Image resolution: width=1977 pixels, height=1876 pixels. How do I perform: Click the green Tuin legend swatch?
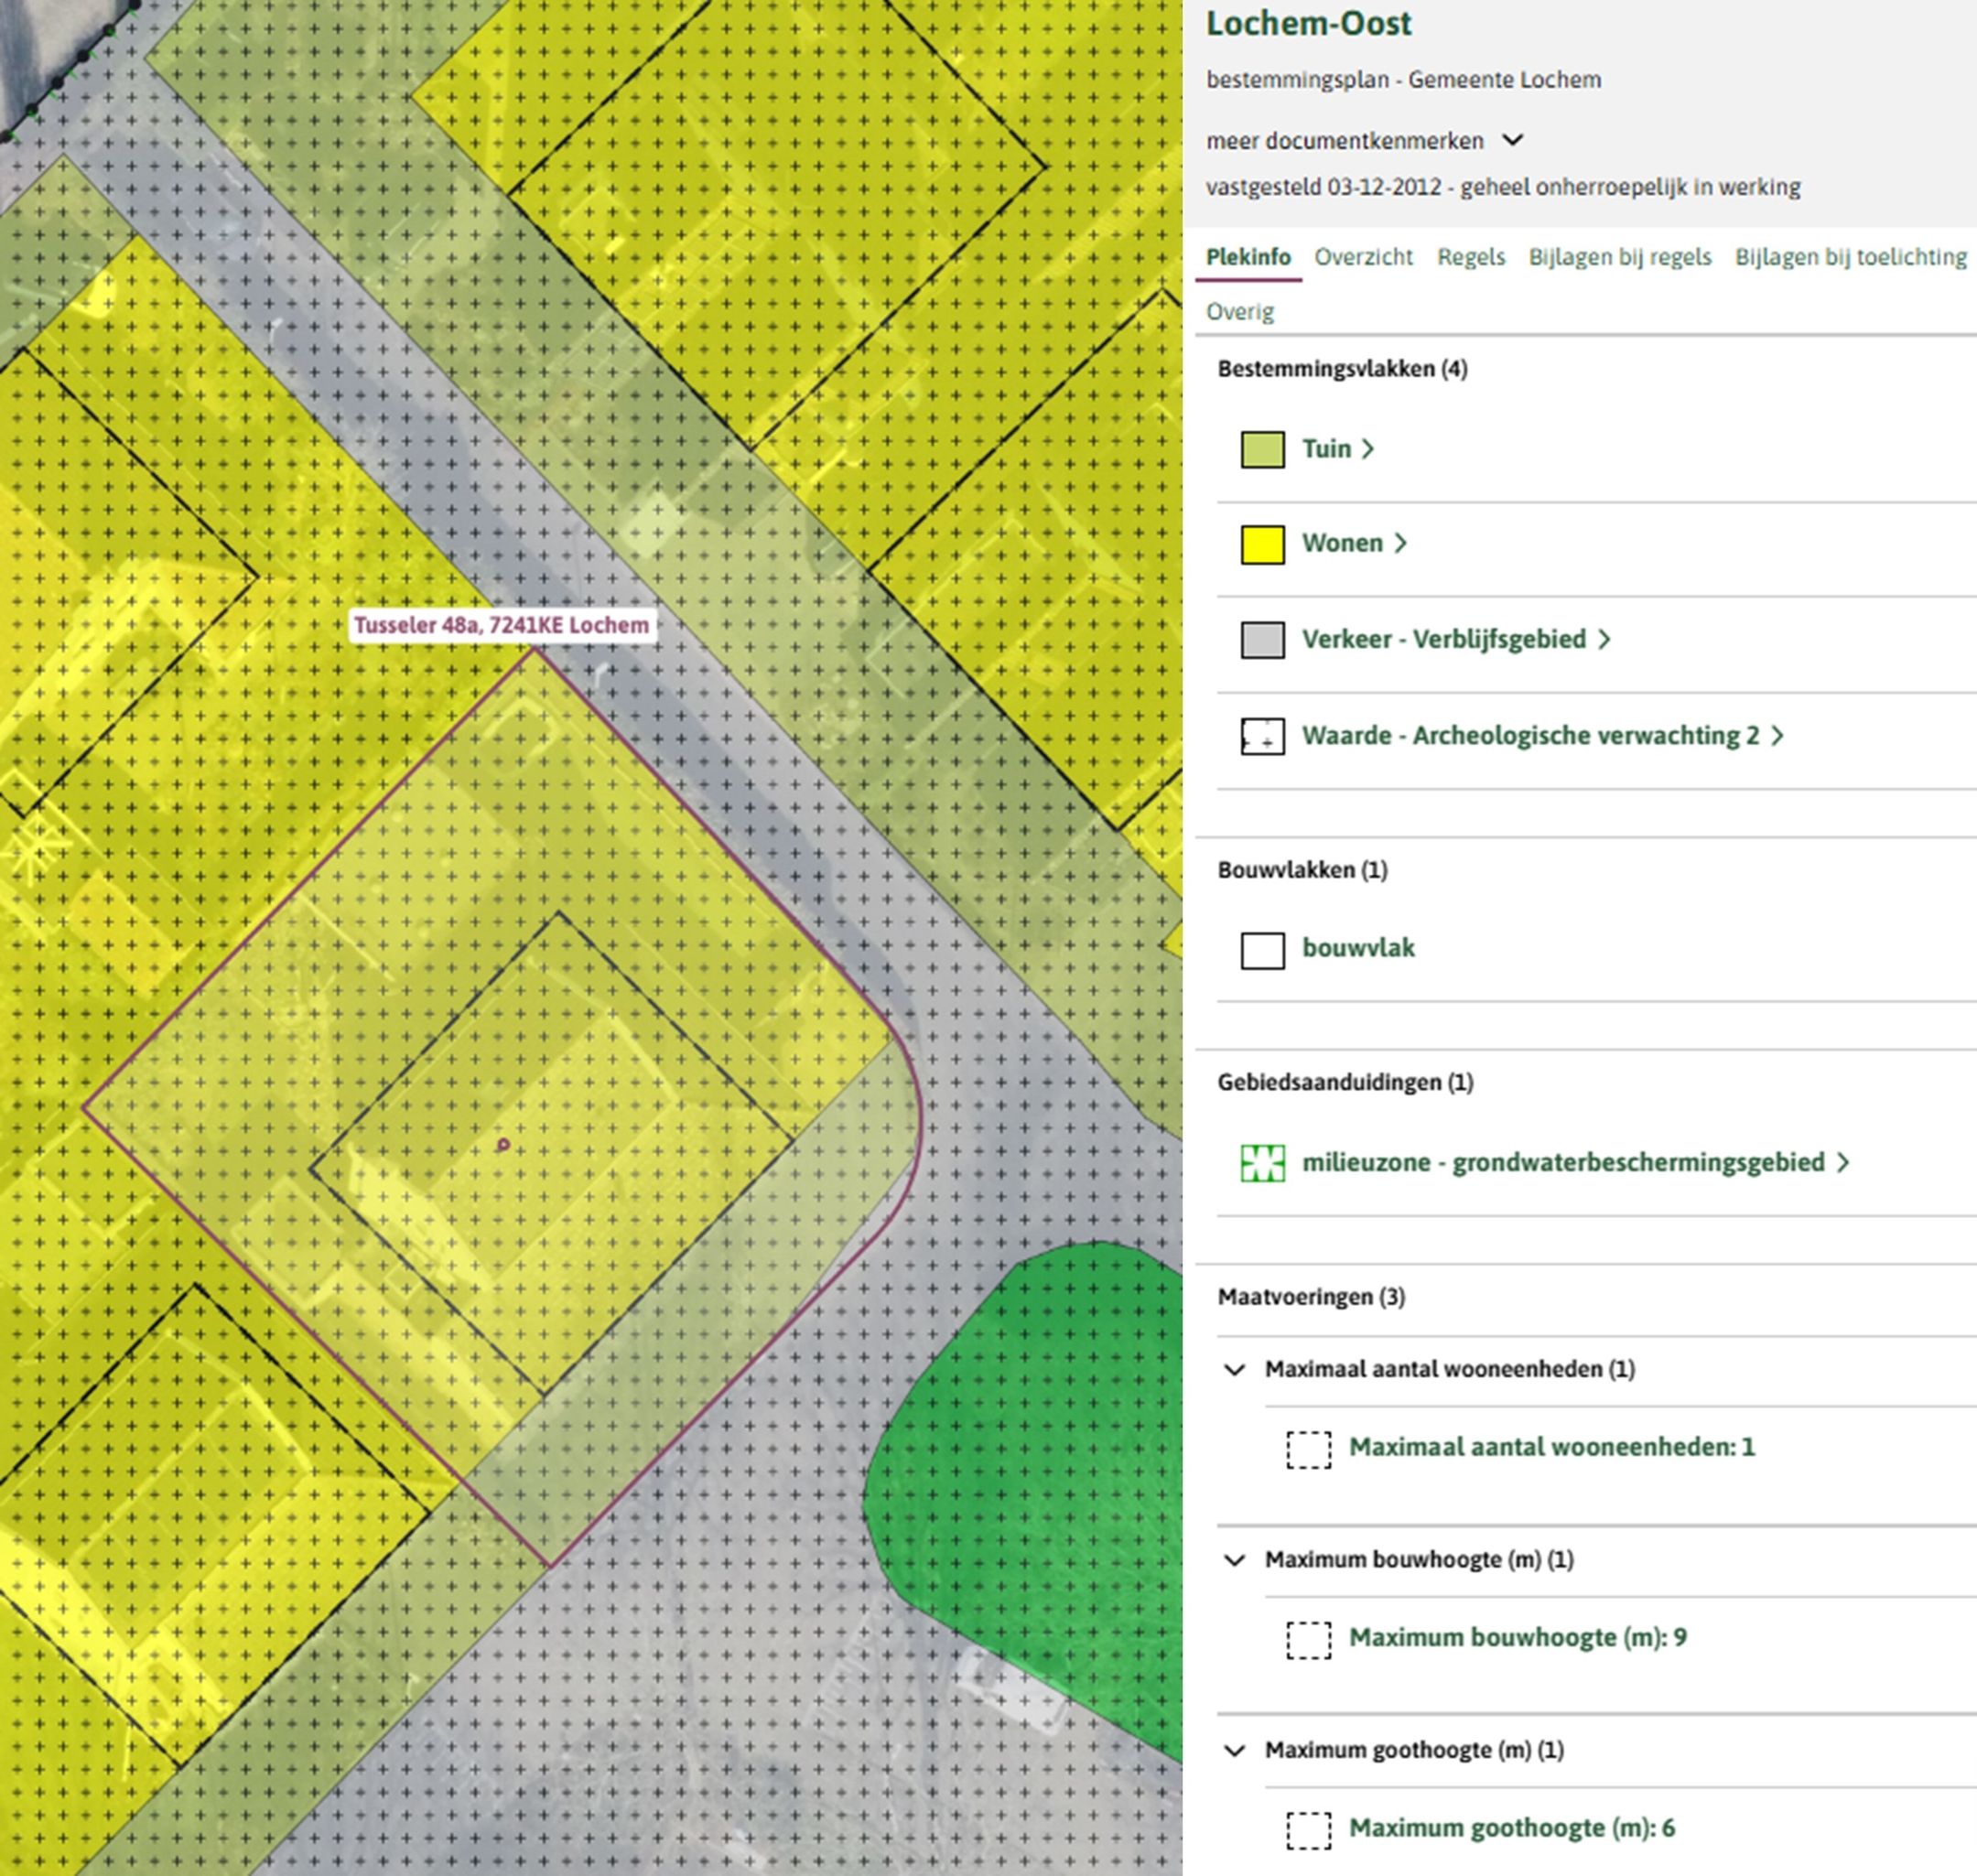[x=1262, y=449]
